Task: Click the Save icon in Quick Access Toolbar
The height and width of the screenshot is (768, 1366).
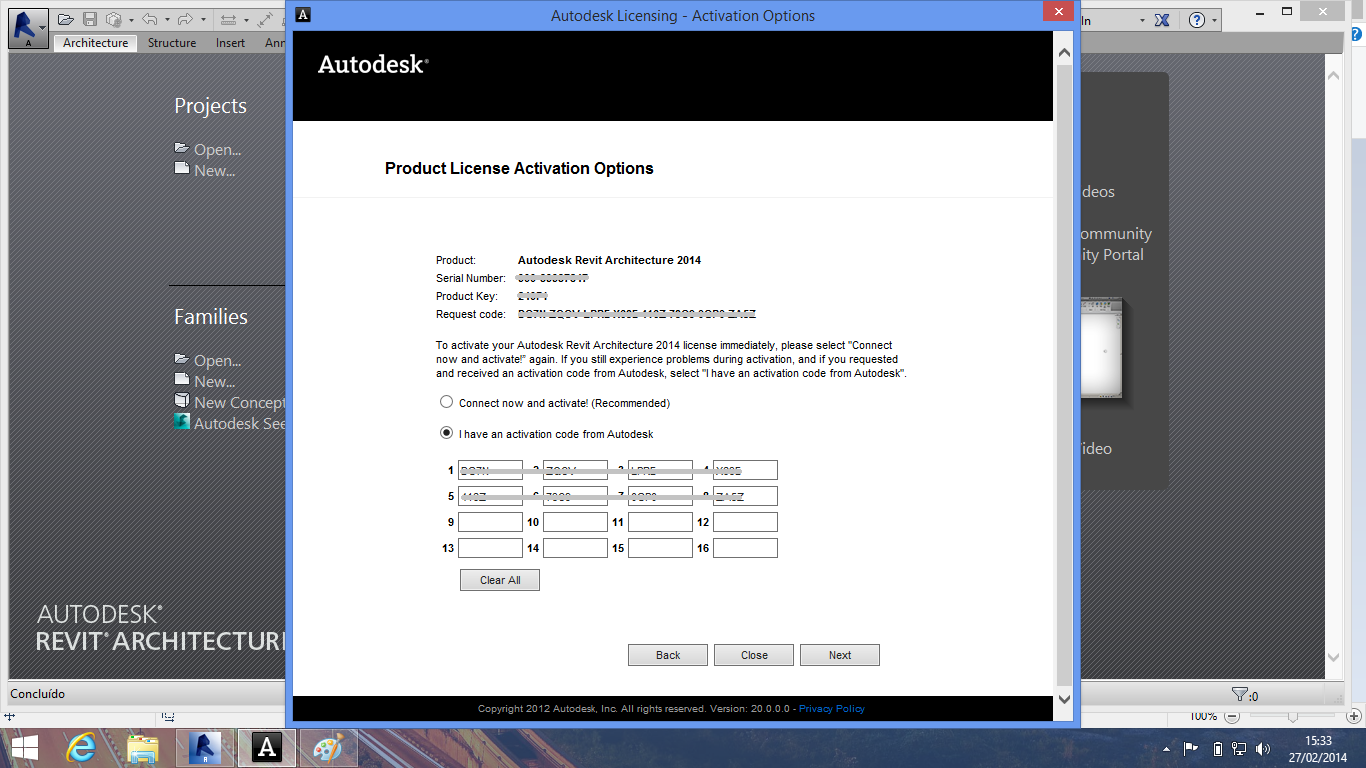Action: pos(90,18)
